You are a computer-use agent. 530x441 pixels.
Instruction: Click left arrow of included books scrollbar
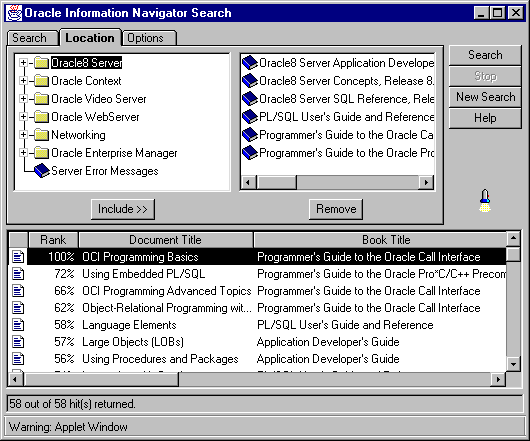tap(248, 182)
